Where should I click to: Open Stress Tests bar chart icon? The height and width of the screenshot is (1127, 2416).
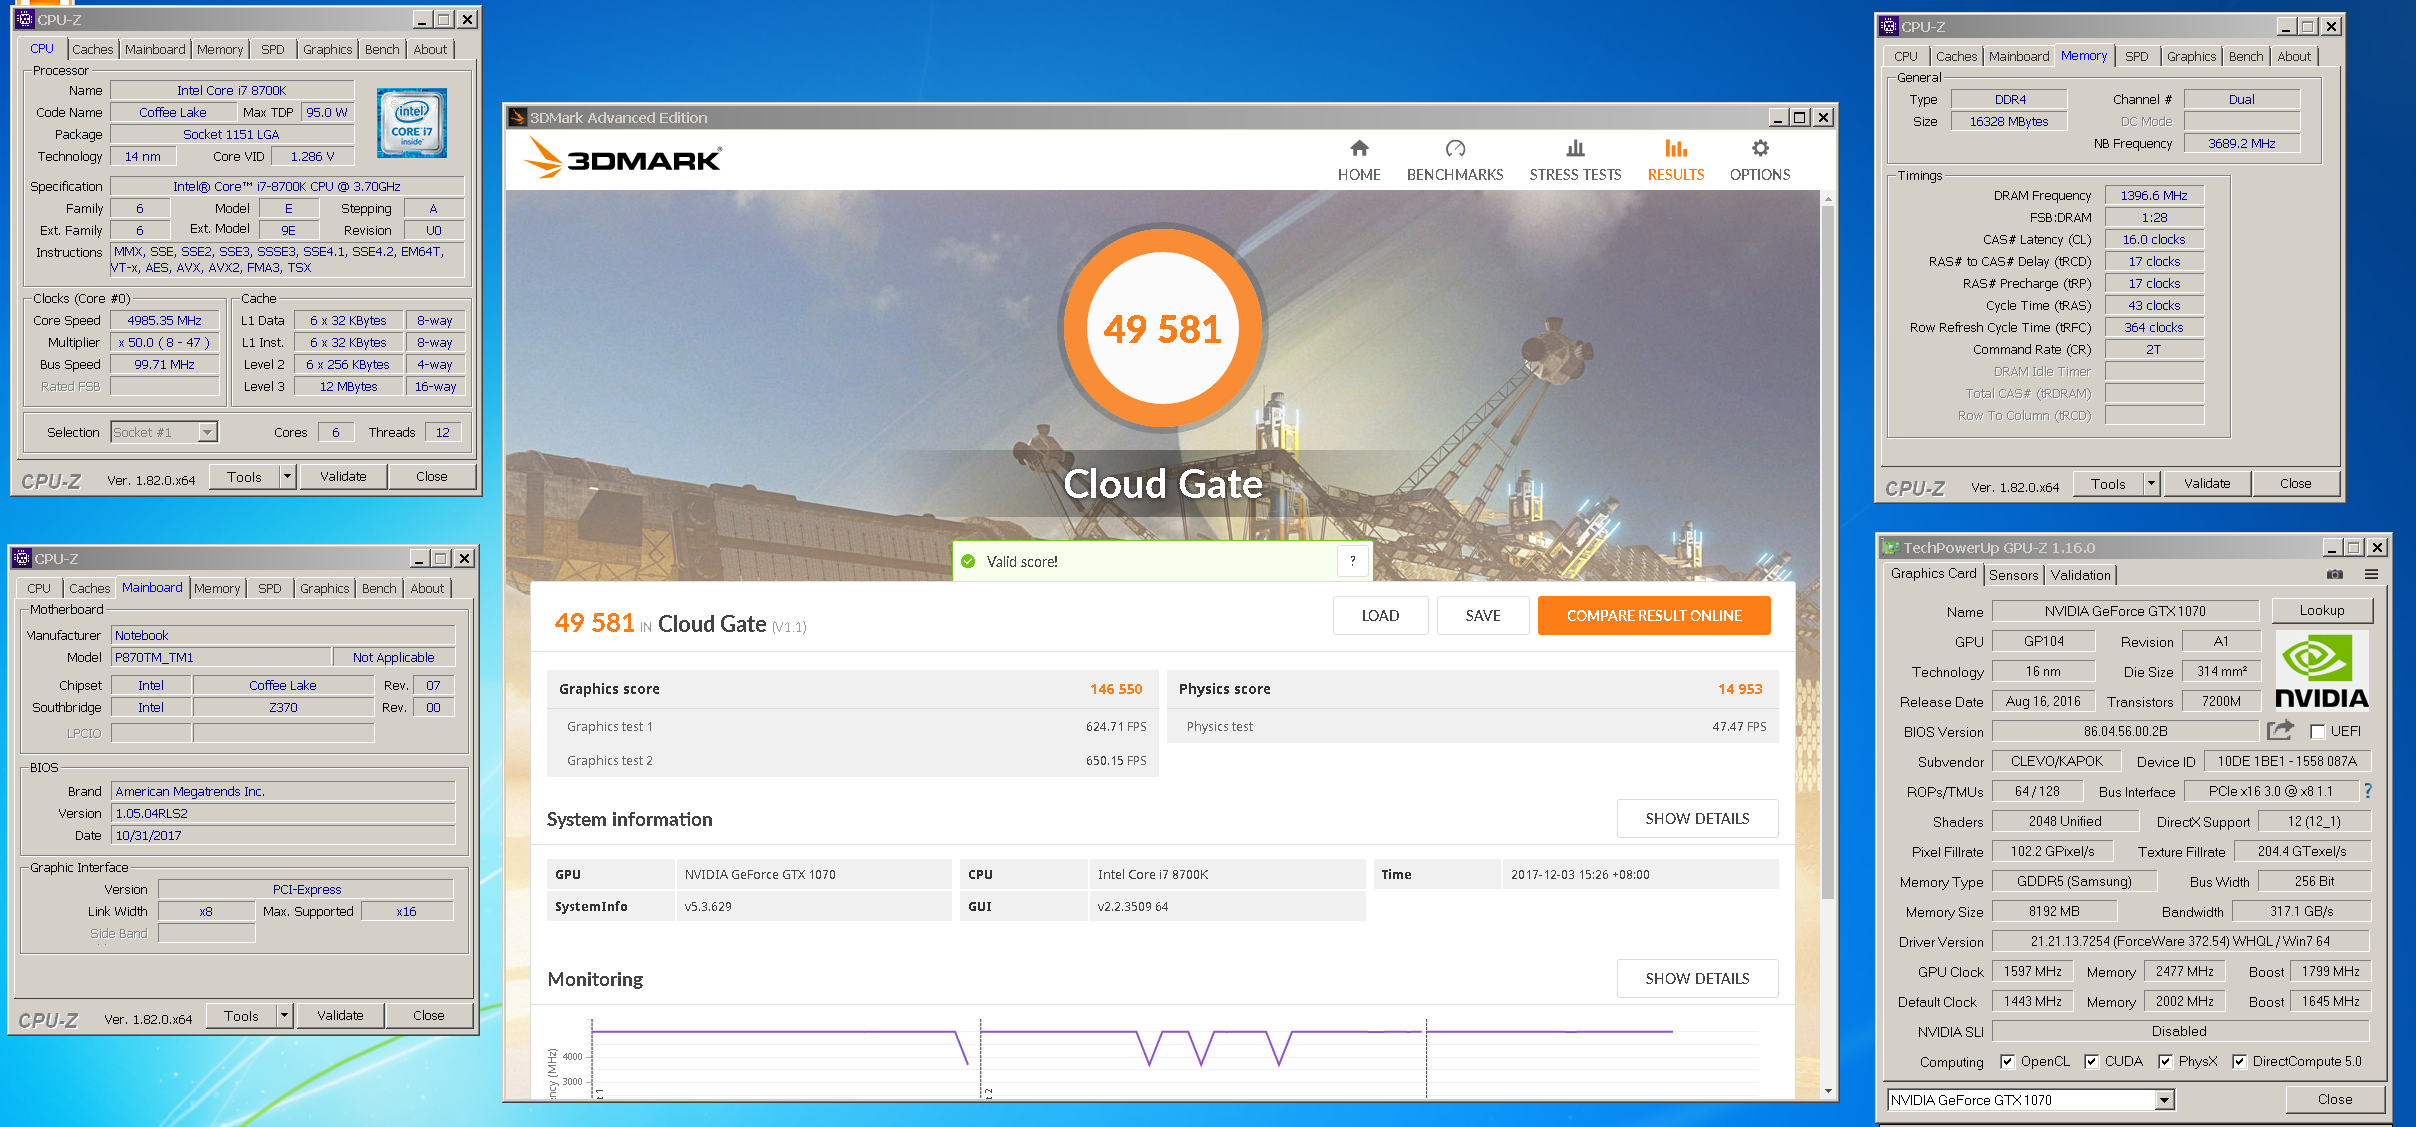(x=1575, y=149)
